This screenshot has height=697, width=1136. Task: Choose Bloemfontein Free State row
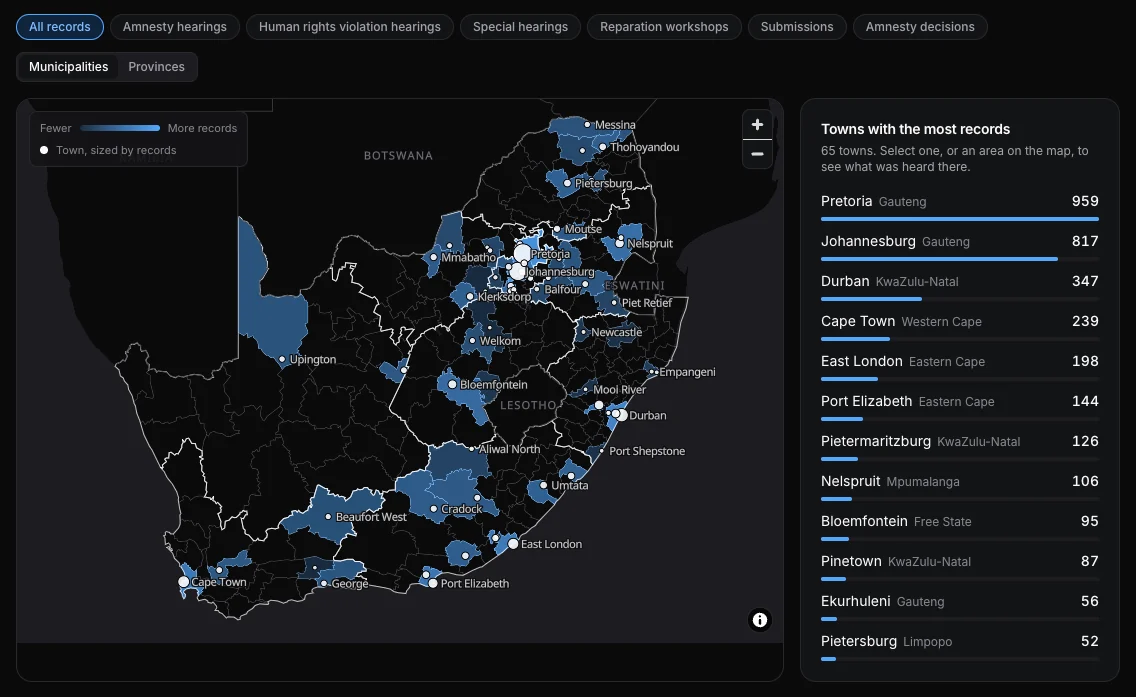[960, 525]
